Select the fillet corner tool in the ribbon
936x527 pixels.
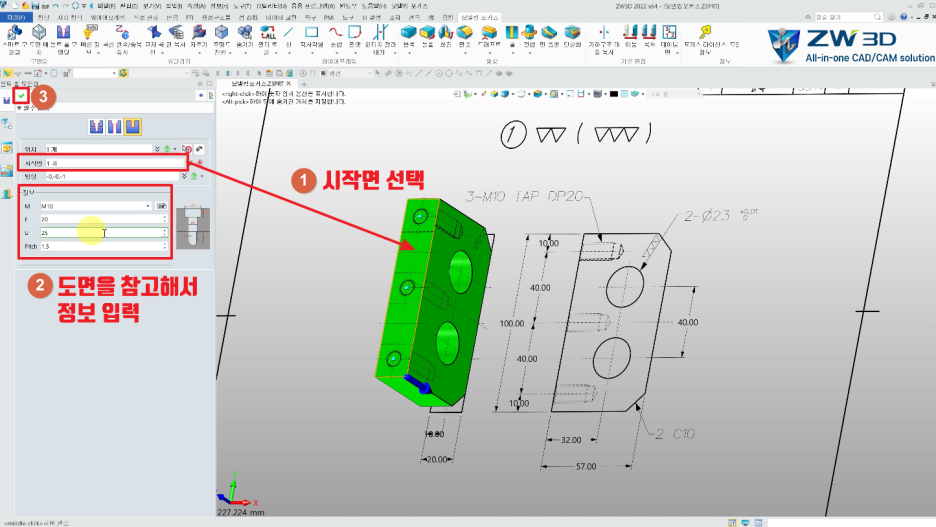coord(355,32)
